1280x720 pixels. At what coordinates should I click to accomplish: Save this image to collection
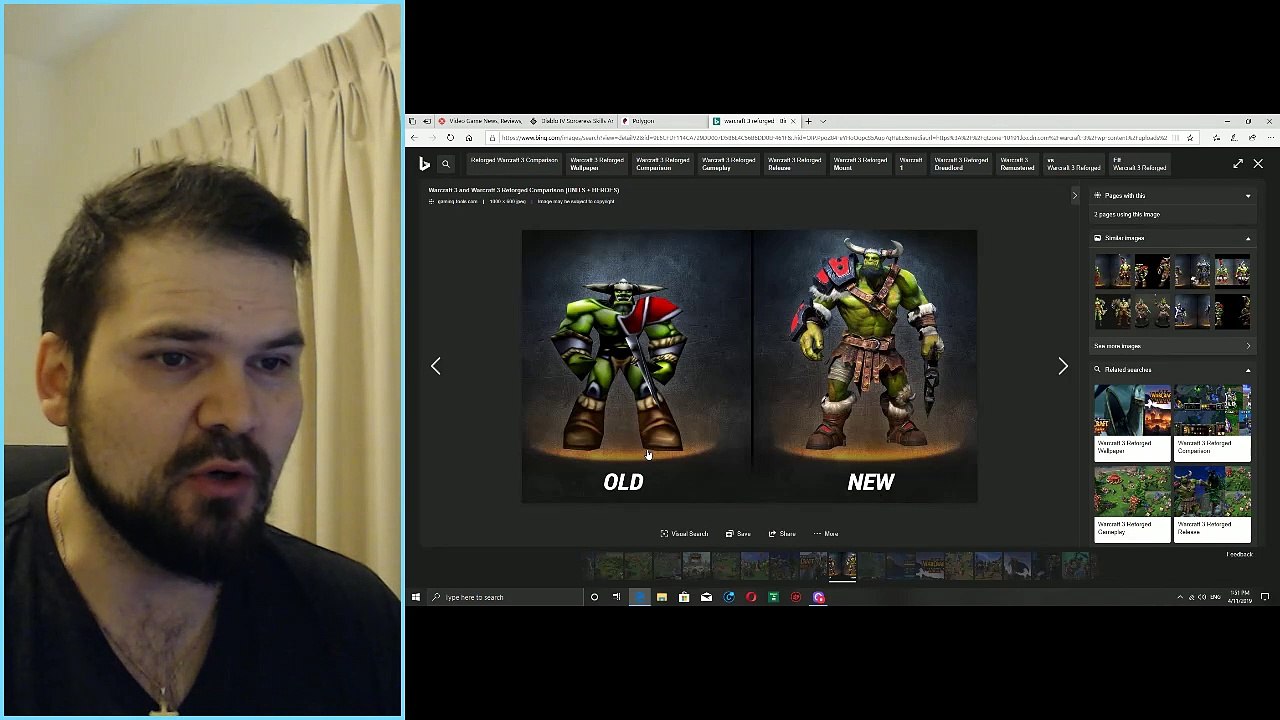click(738, 534)
